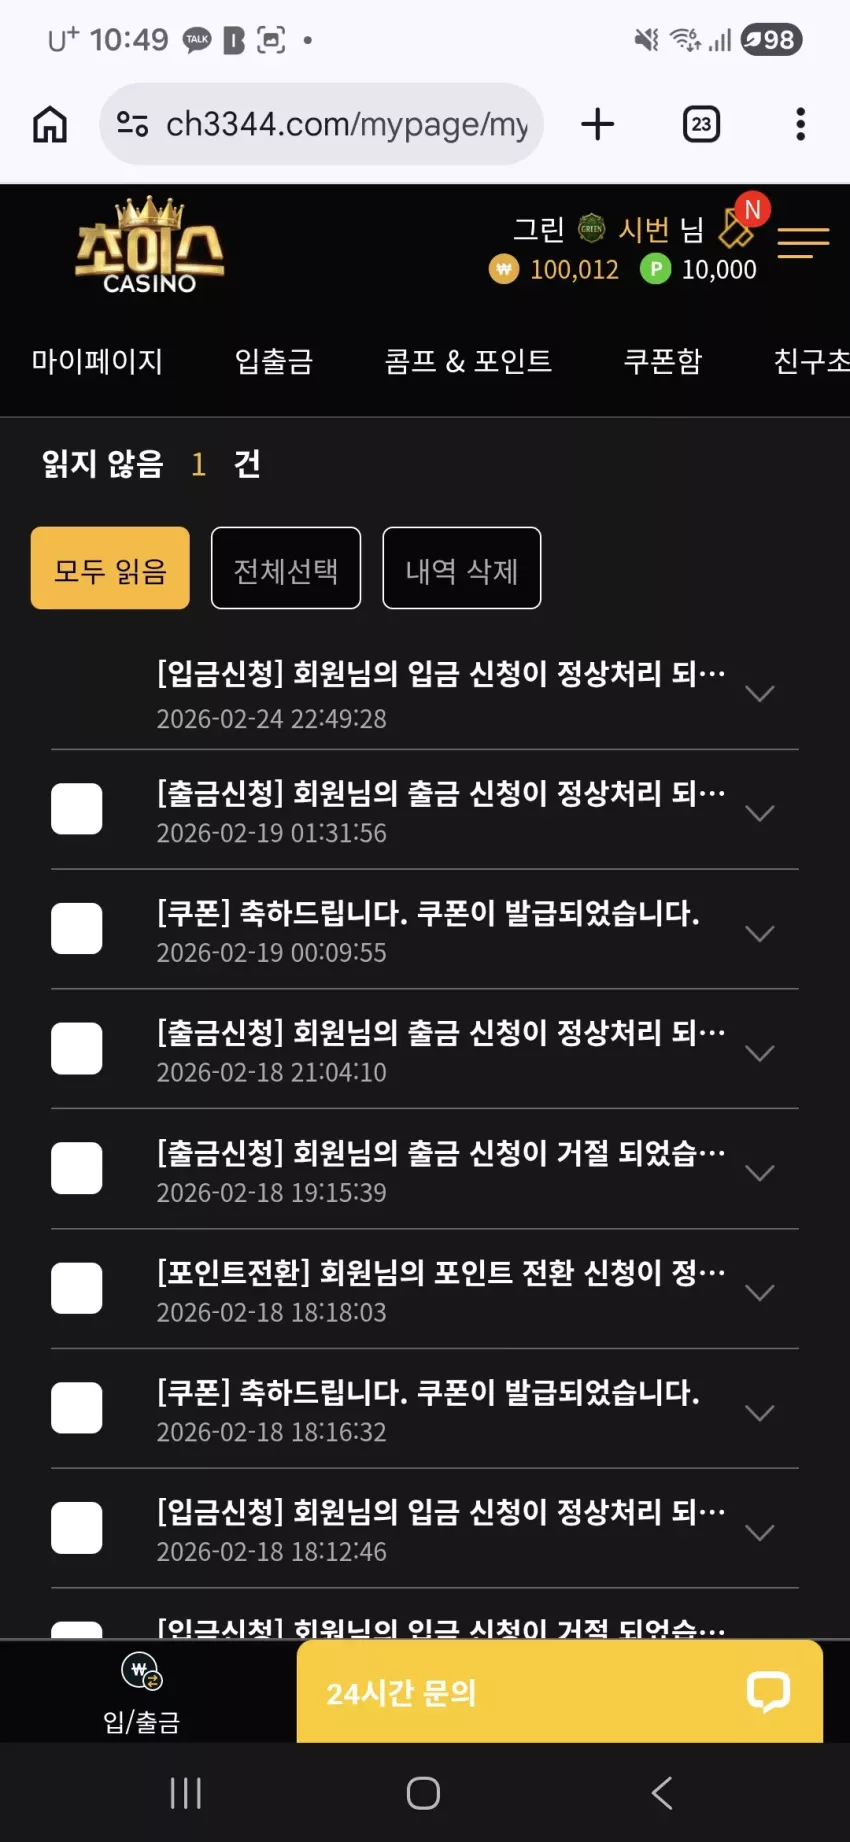Viewport: 850px width, 1842px height.
Task: Switch to the 쿠폰함 tab
Action: 663,361
